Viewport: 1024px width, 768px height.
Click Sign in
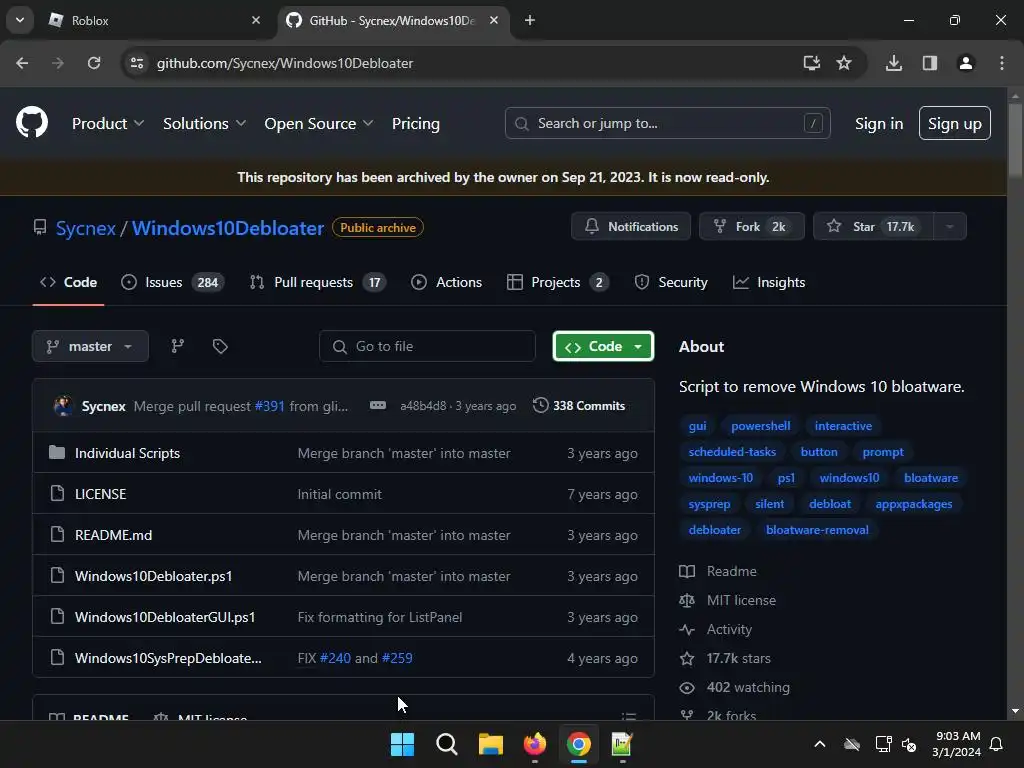879,123
